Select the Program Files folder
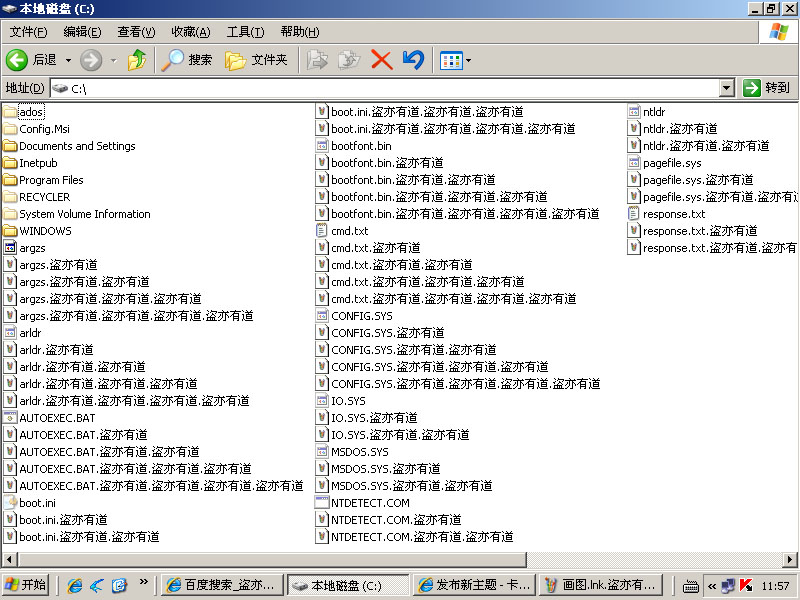Viewport: 800px width, 600px height. point(43,180)
